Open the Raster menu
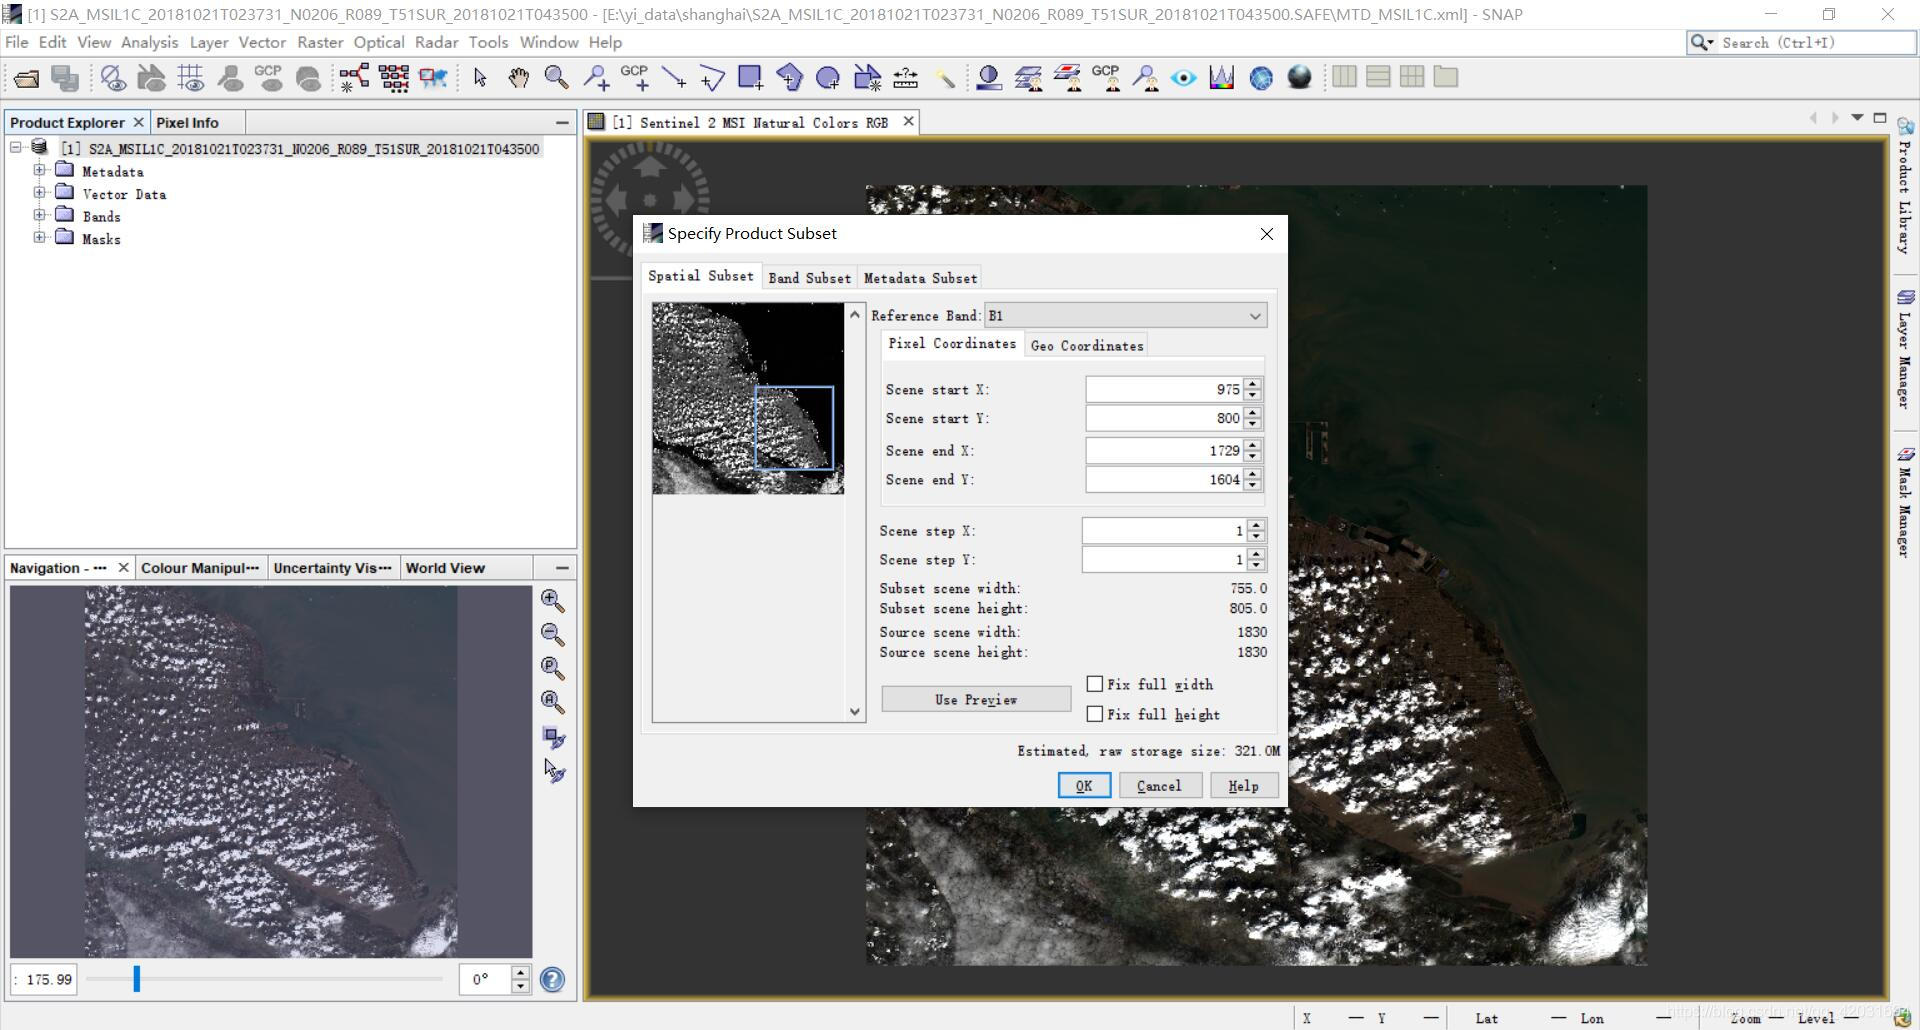 coord(320,42)
